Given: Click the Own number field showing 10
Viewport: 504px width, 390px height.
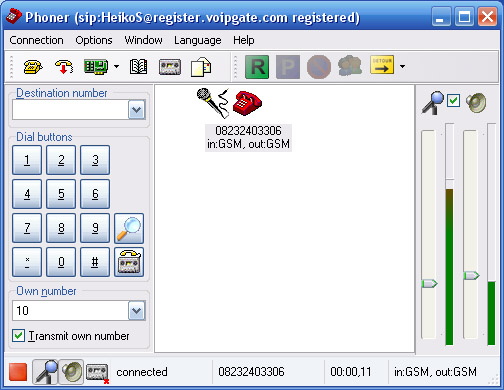Looking at the screenshot, I should (70, 311).
